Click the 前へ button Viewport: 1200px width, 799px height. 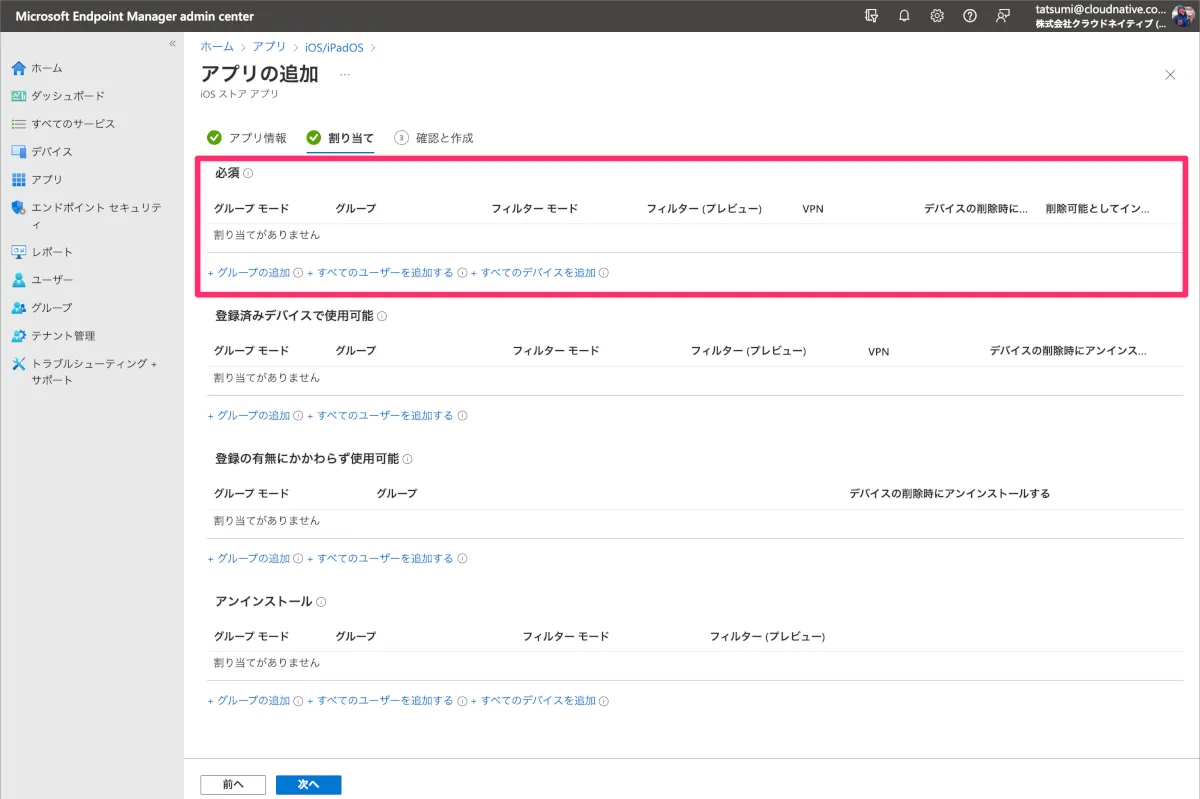point(233,785)
